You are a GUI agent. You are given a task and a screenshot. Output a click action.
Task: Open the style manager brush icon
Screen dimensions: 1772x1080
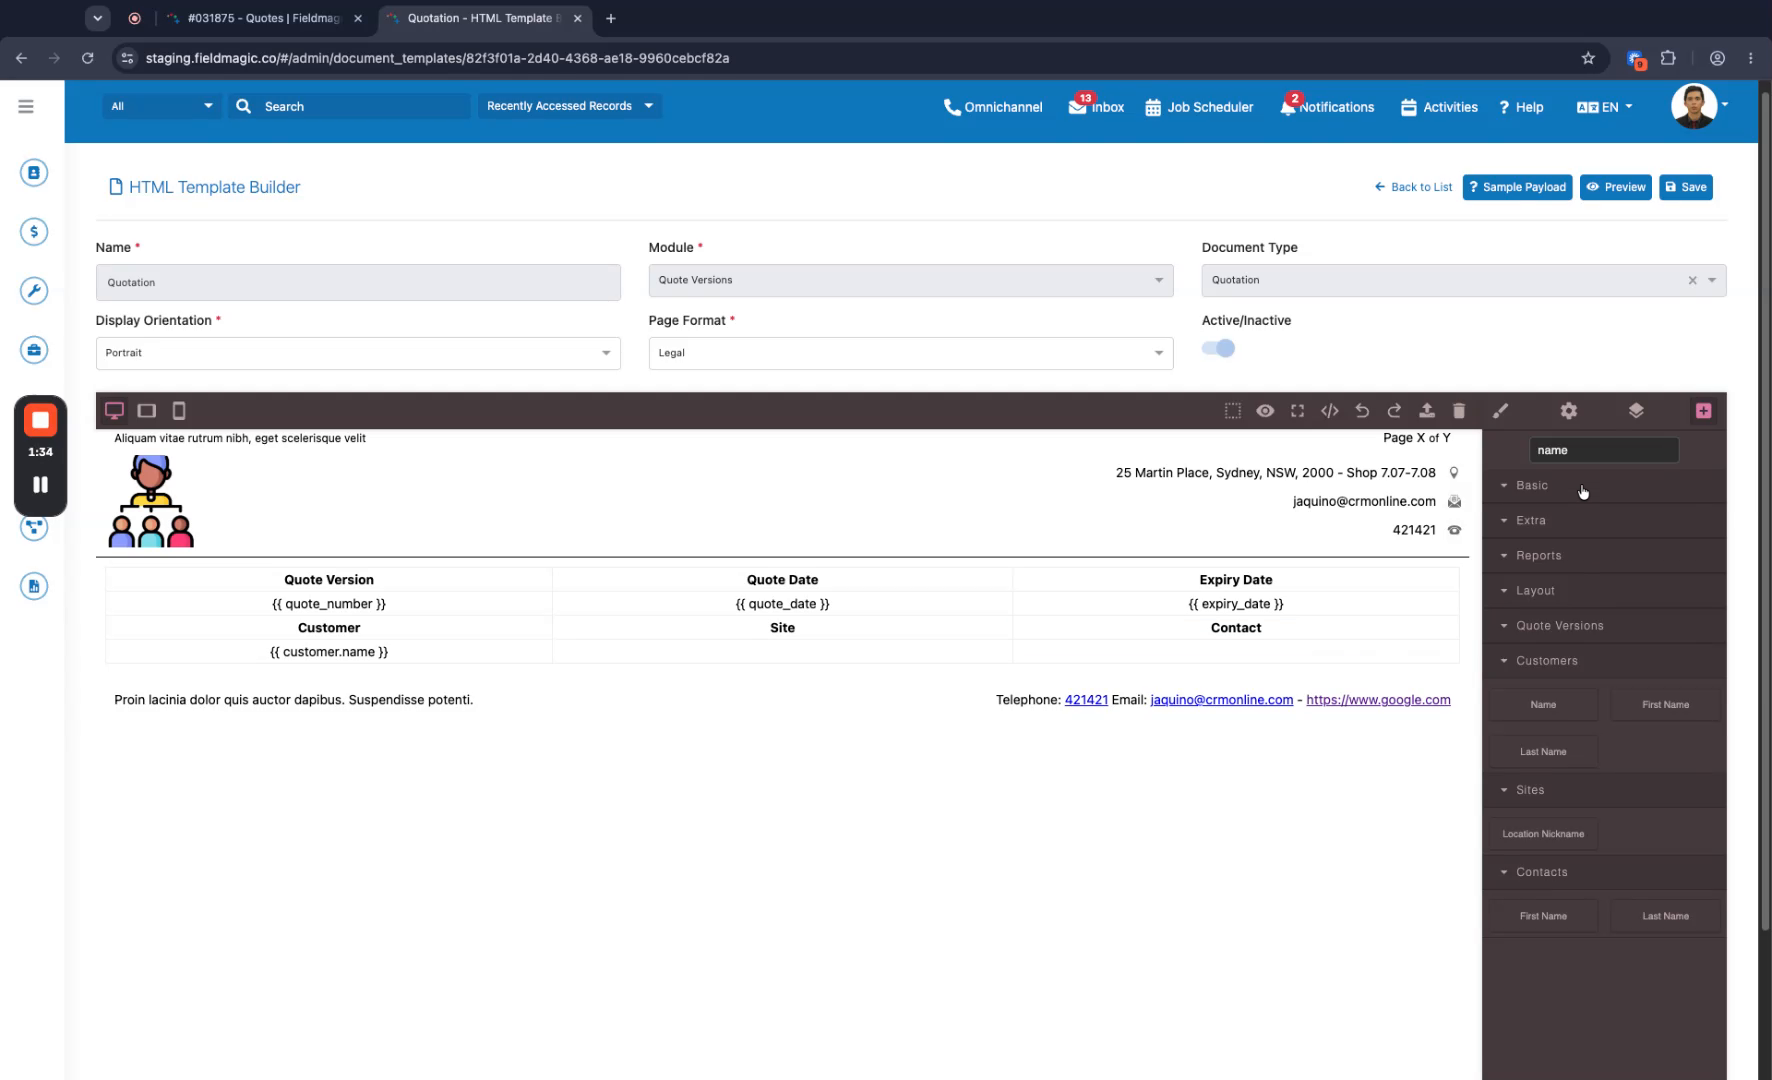pos(1500,411)
